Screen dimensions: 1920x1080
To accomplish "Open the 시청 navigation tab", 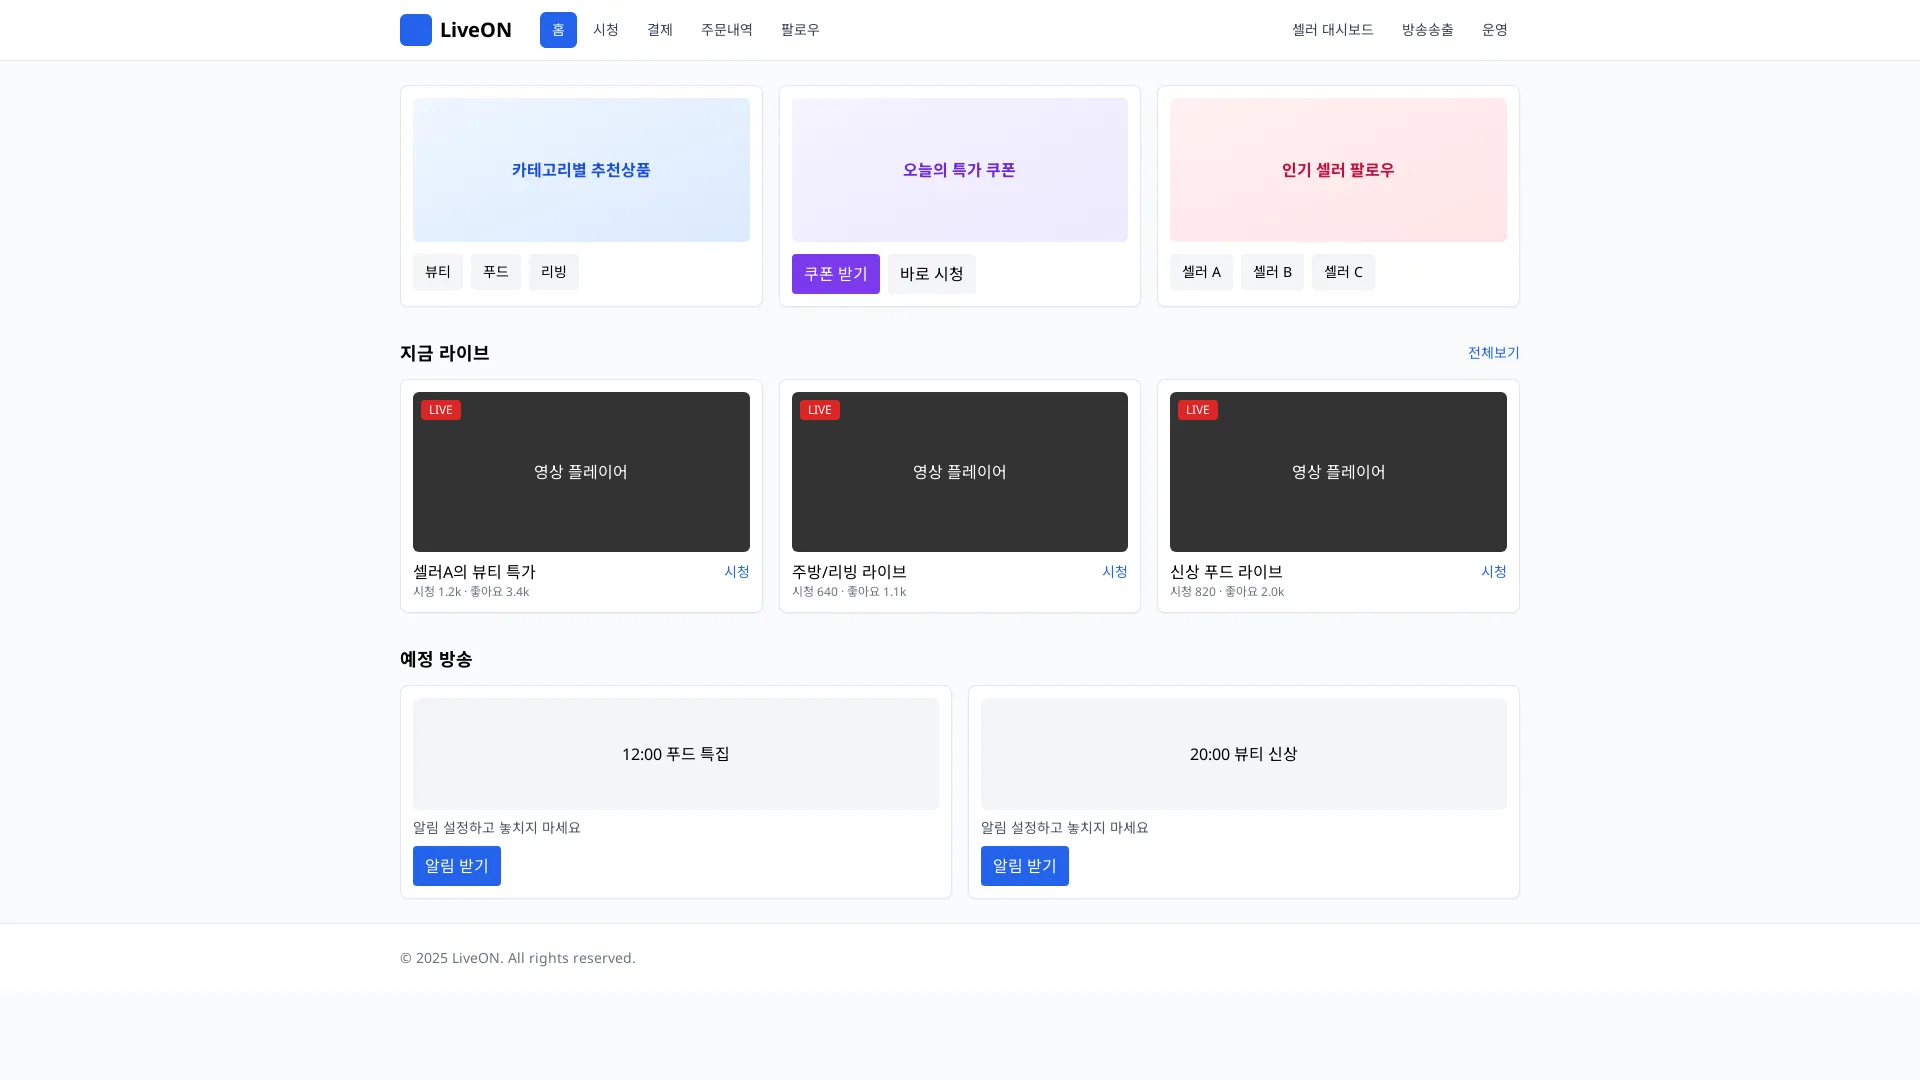I will tap(606, 30).
